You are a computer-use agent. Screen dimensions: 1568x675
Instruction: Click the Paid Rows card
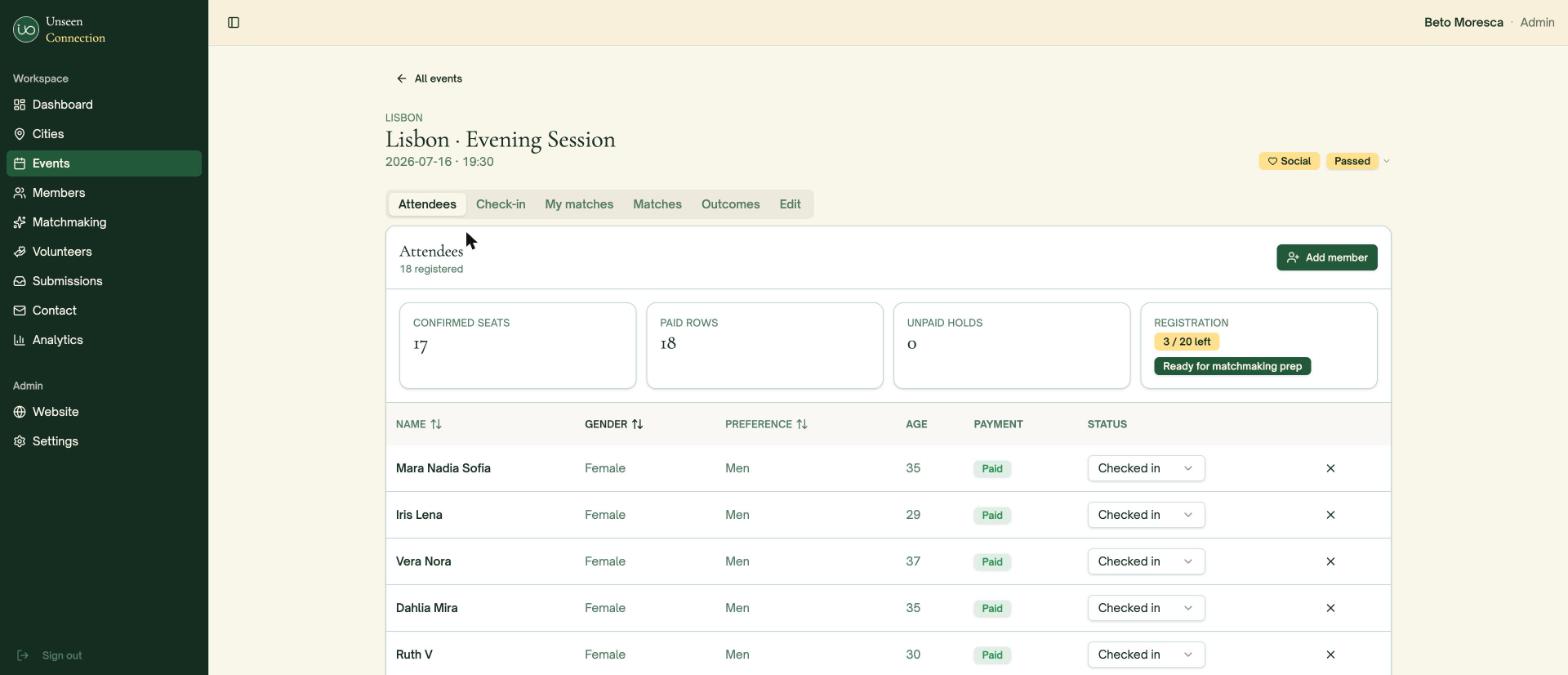(765, 345)
